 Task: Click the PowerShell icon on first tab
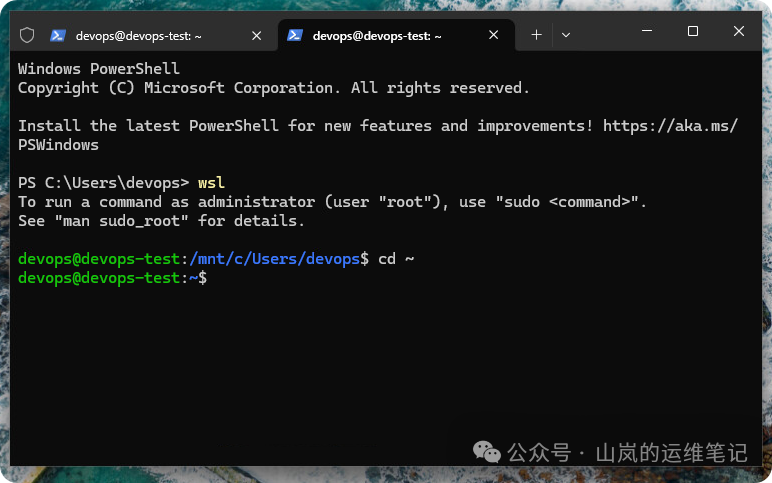[x=58, y=35]
